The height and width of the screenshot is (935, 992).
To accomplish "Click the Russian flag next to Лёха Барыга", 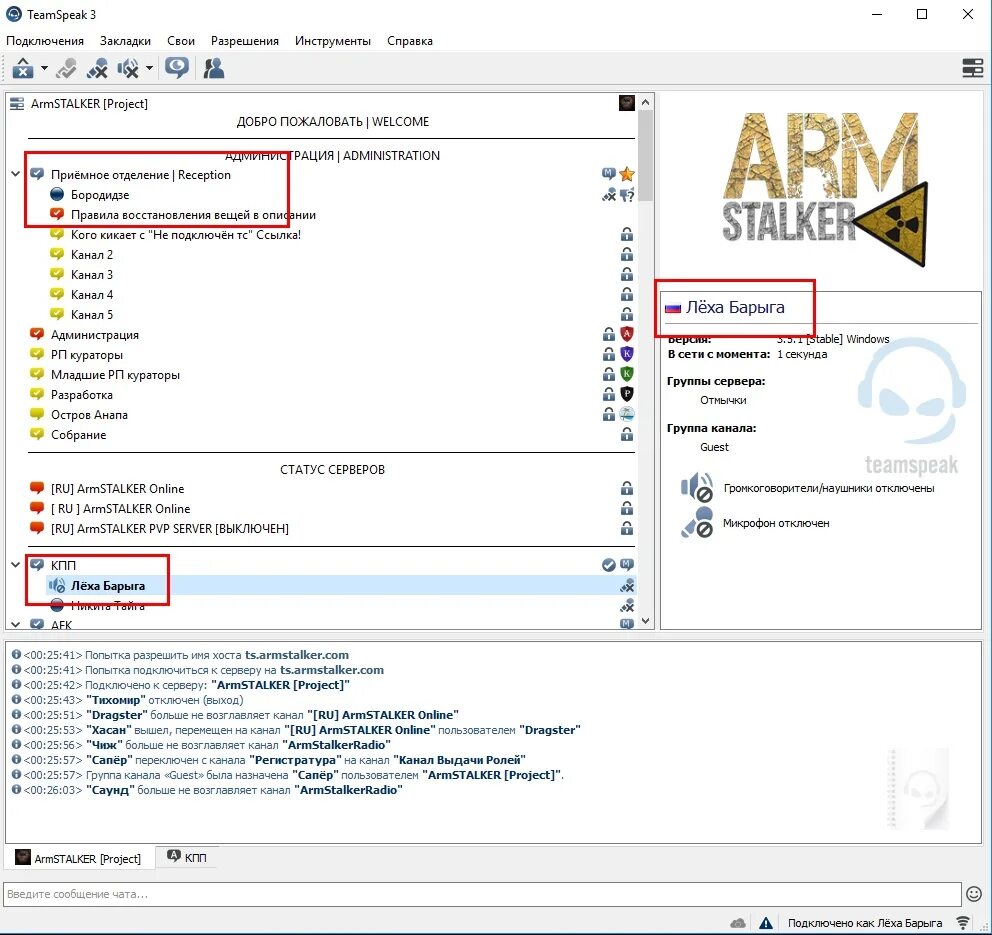I will tap(673, 308).
